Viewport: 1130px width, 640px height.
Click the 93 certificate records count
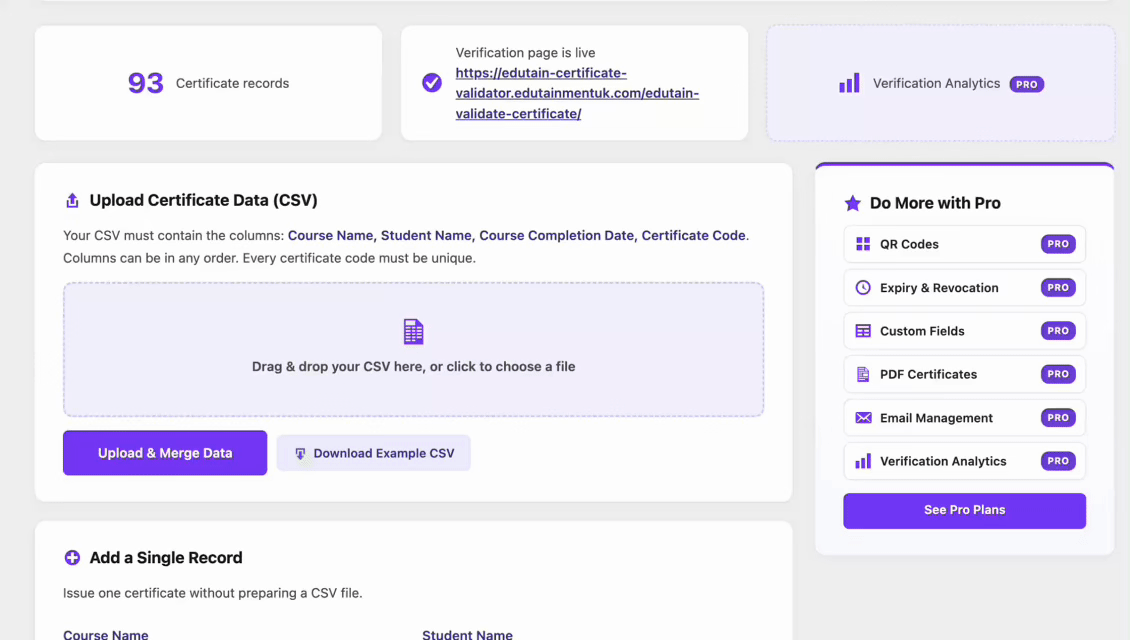pos(146,83)
